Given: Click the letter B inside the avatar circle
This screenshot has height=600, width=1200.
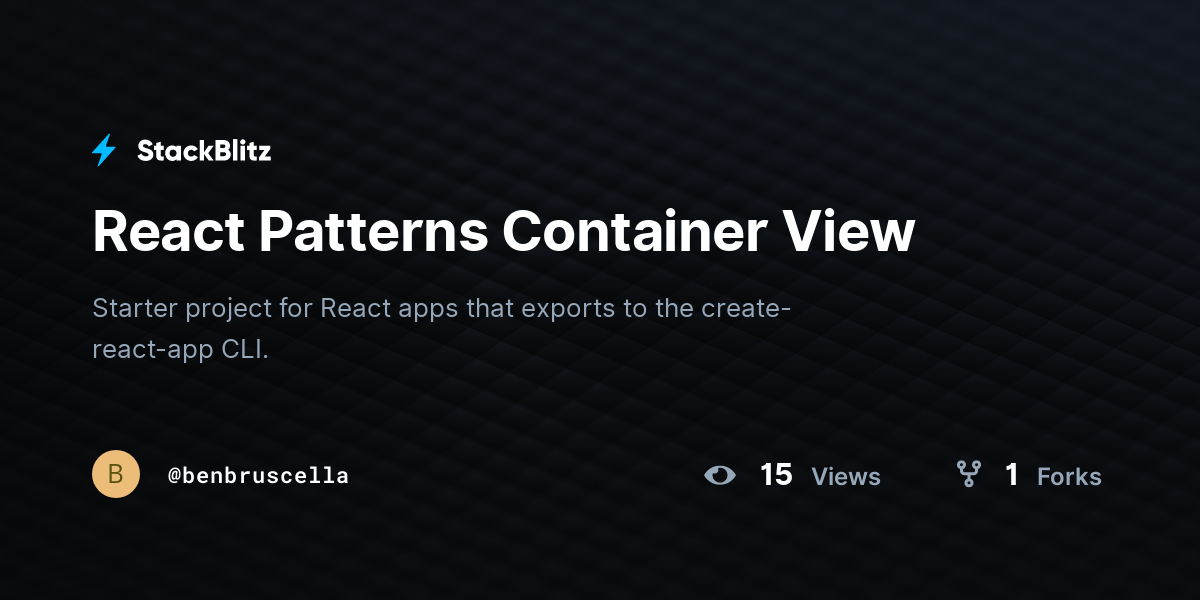Looking at the screenshot, I should tap(116, 474).
